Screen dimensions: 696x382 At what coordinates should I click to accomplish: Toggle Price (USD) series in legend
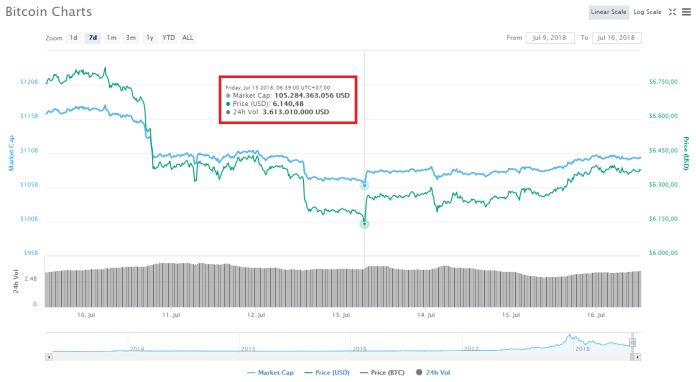327,373
